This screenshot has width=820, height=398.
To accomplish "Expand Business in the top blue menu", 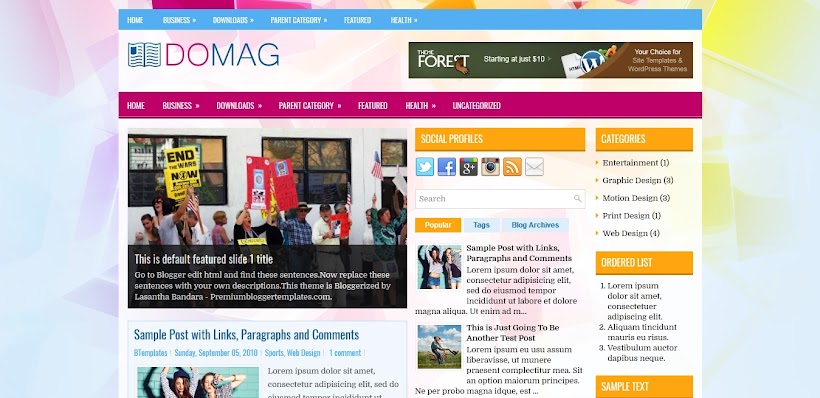I will pos(179,20).
